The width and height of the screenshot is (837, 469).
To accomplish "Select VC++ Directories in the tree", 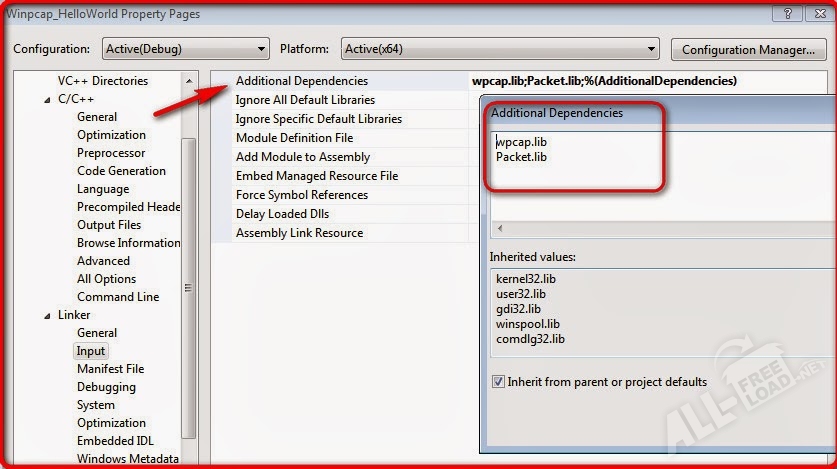I will pos(102,81).
